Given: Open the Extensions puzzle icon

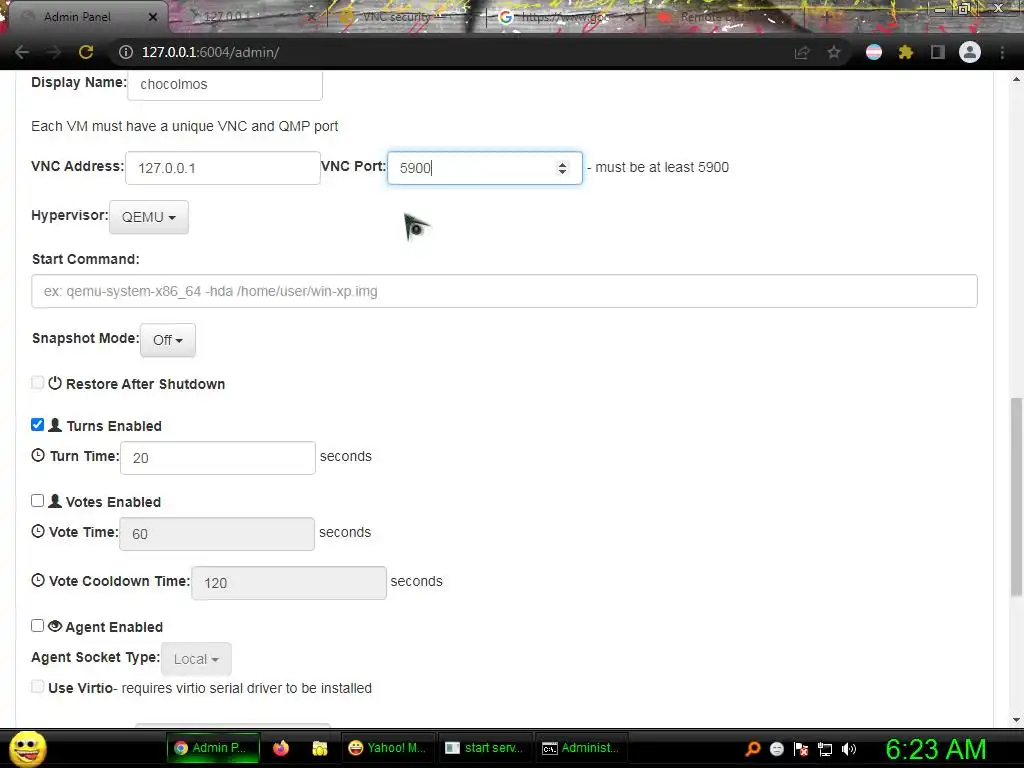Looking at the screenshot, I should 905,52.
